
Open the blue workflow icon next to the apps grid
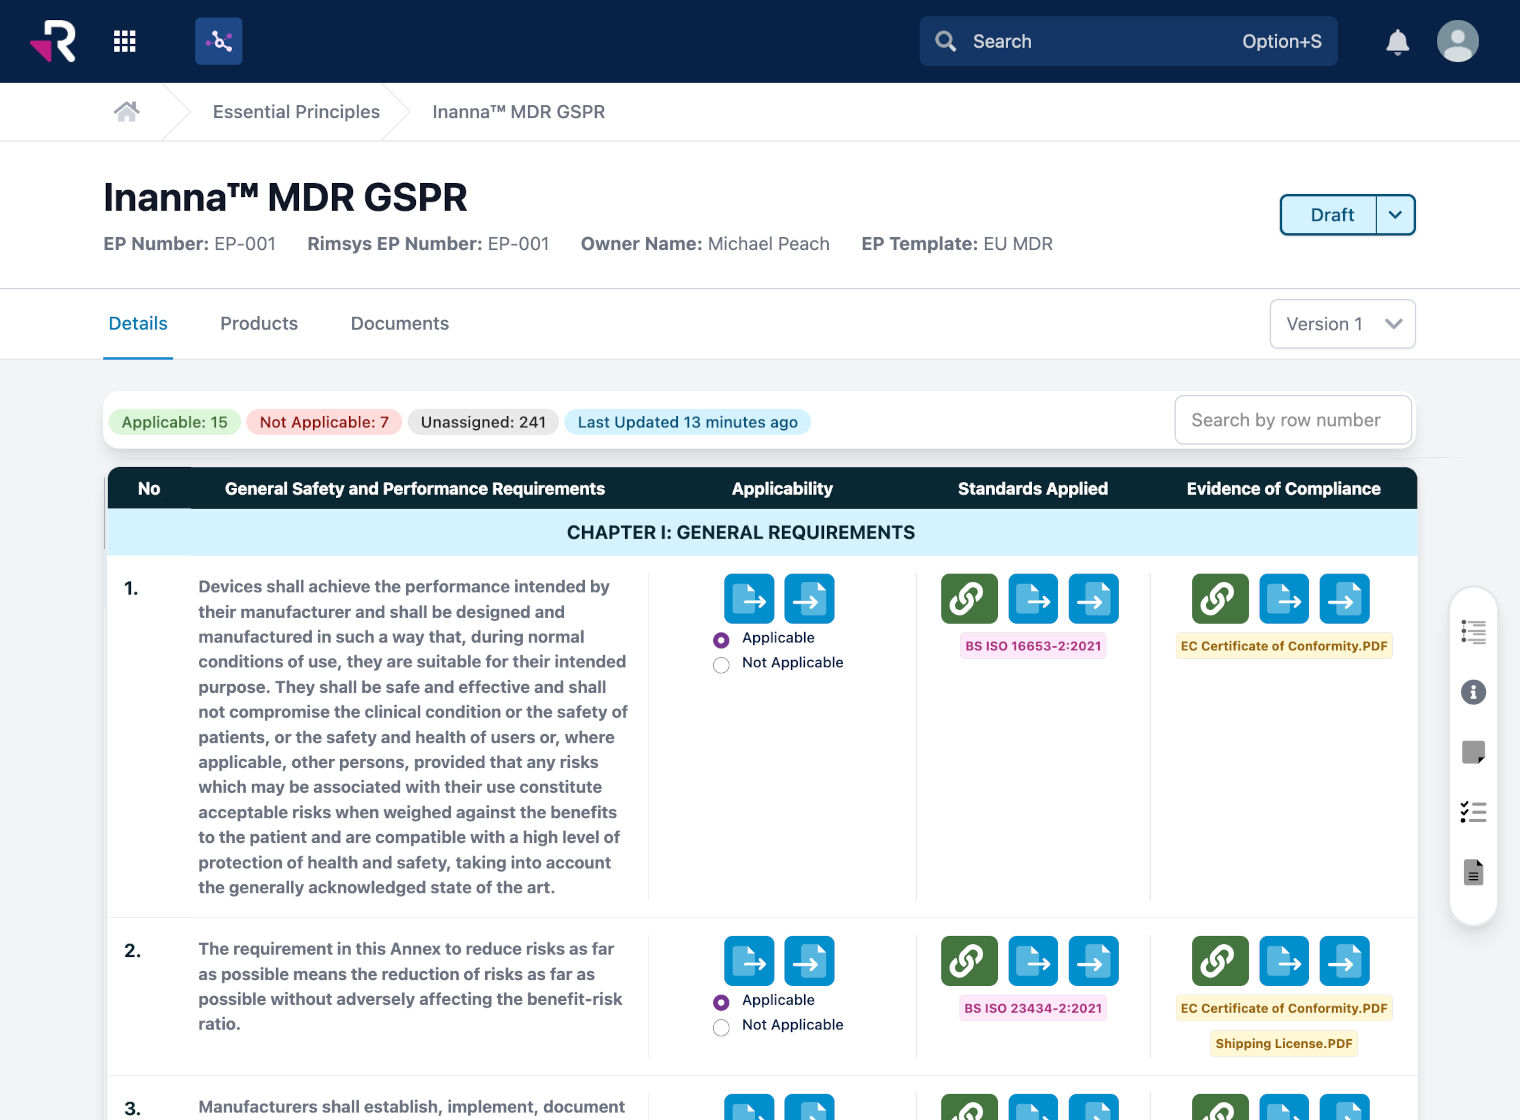point(219,41)
